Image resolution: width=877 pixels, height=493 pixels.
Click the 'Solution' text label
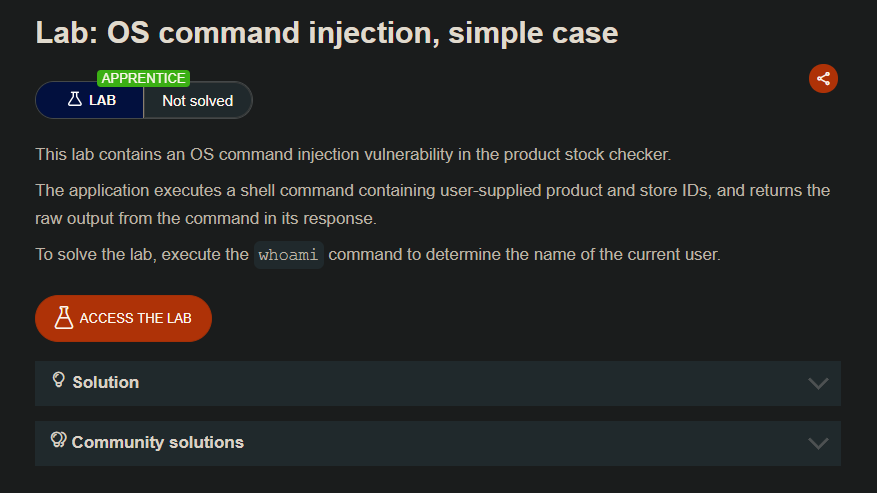[105, 383]
